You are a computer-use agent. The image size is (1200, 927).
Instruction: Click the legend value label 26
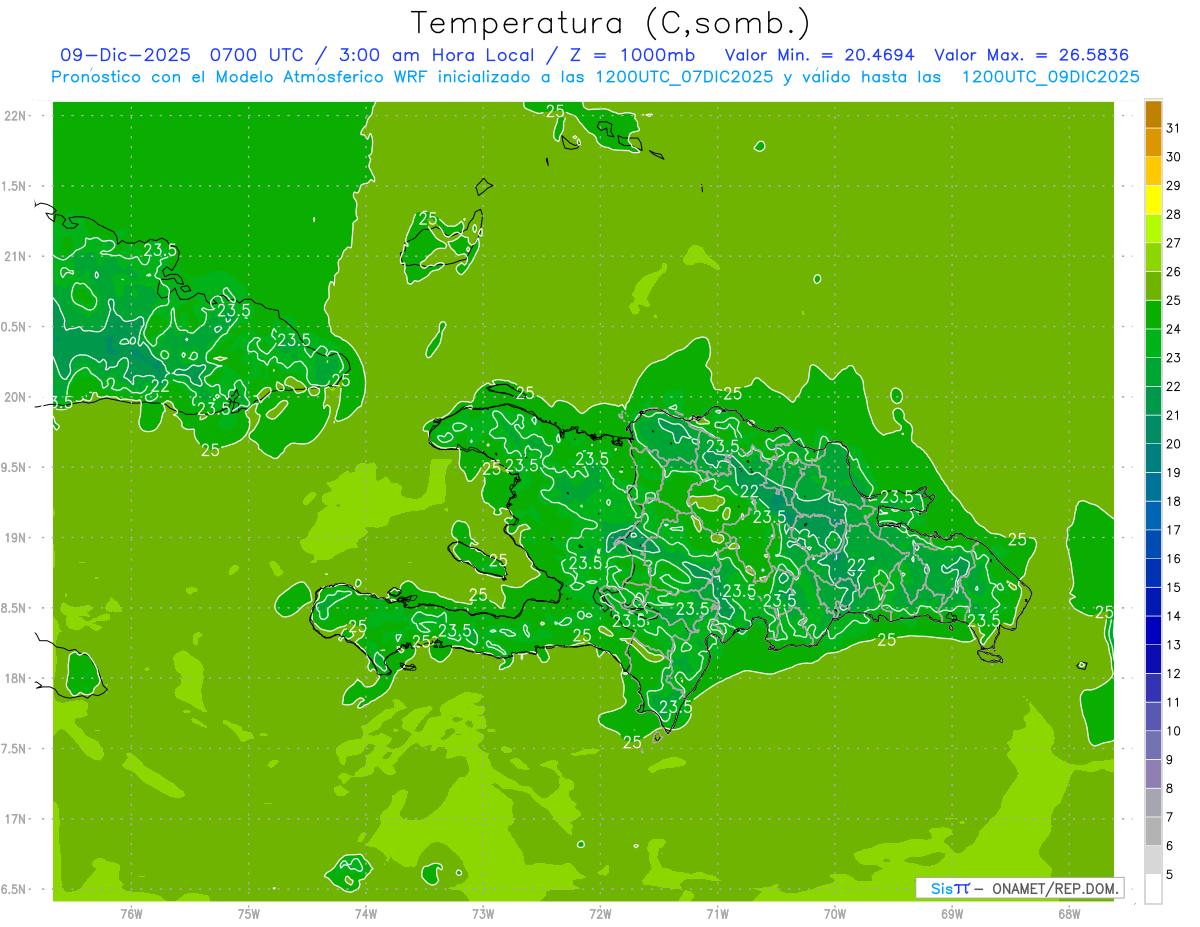point(1174,272)
